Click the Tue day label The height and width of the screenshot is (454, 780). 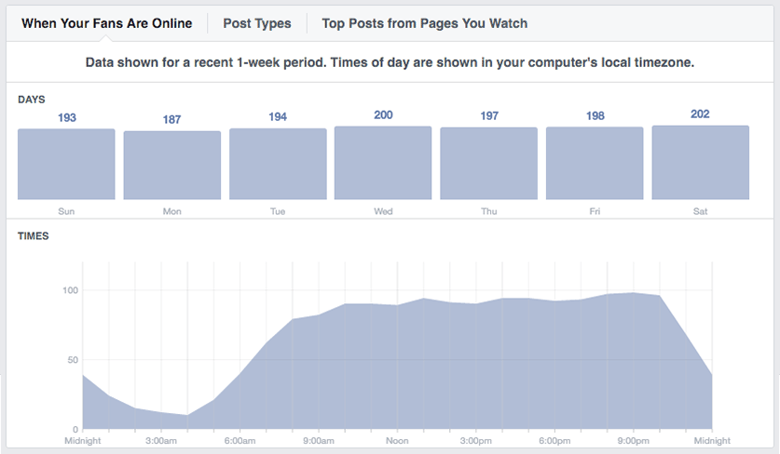point(278,211)
